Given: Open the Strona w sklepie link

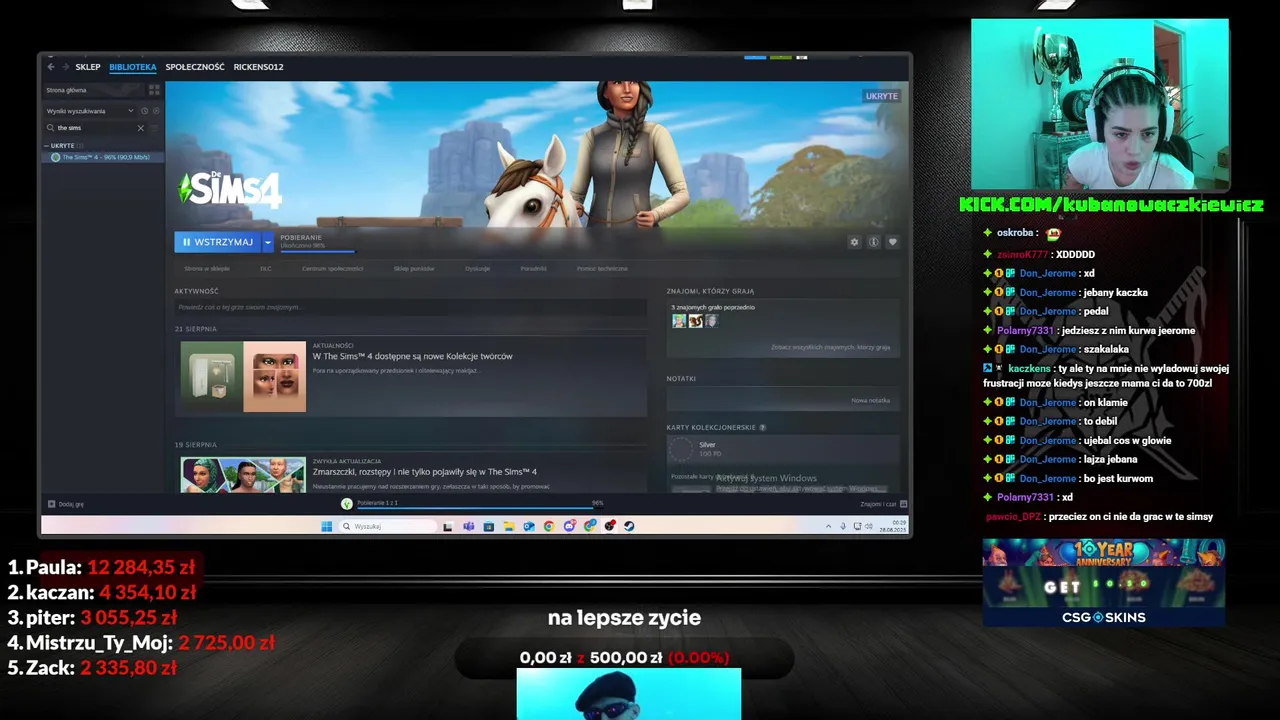Looking at the screenshot, I should [206, 268].
